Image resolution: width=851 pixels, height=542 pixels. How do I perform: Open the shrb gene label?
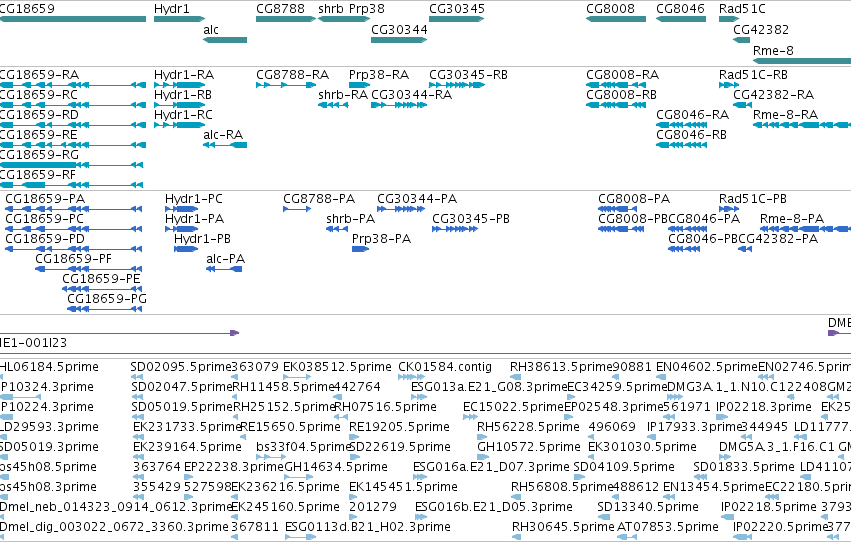331,9
